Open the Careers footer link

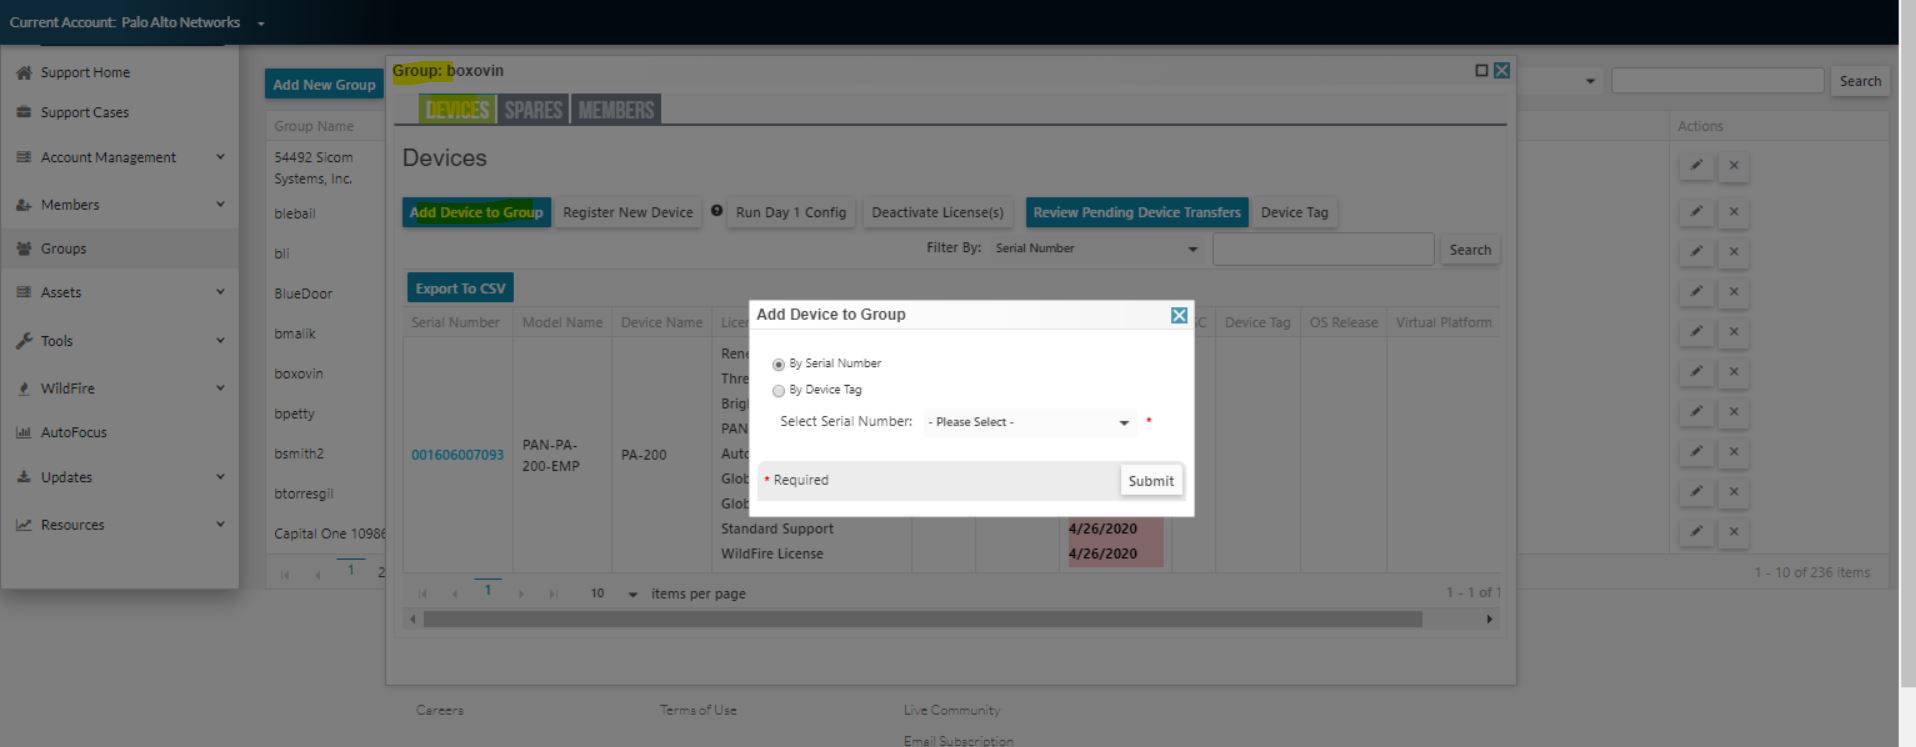[440, 710]
